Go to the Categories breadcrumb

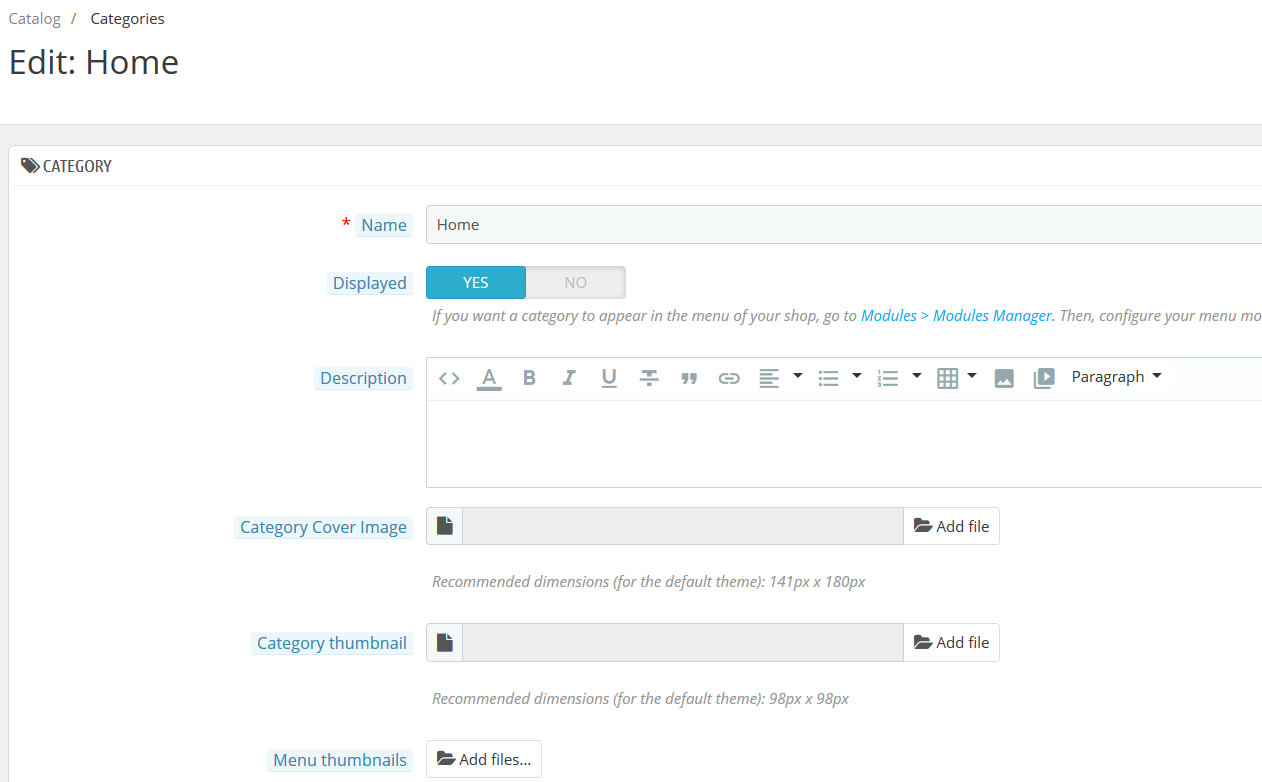coord(127,18)
